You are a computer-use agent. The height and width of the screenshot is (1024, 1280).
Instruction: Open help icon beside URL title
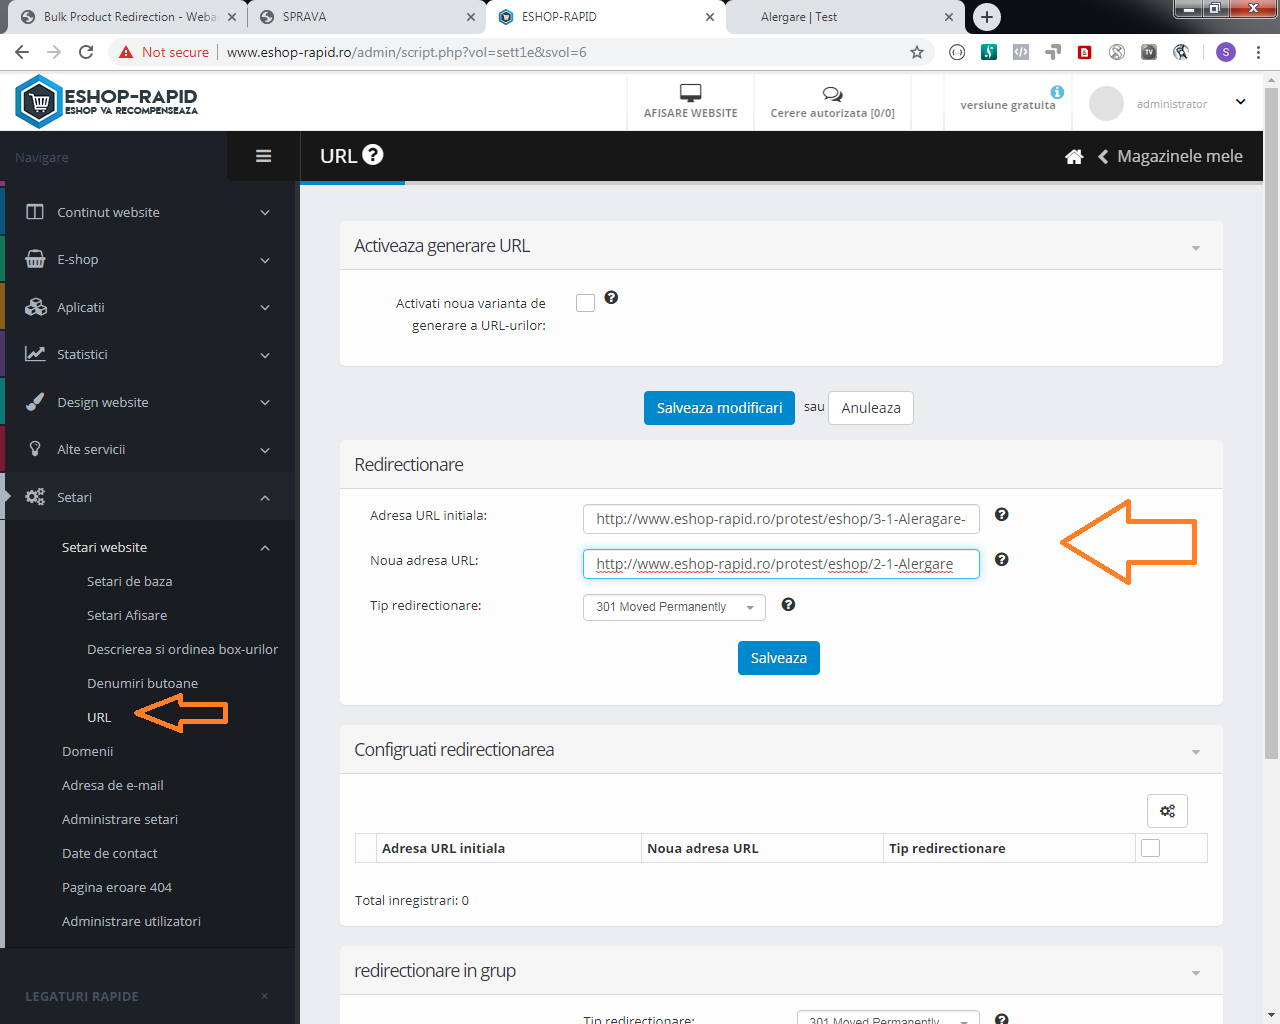click(x=373, y=155)
